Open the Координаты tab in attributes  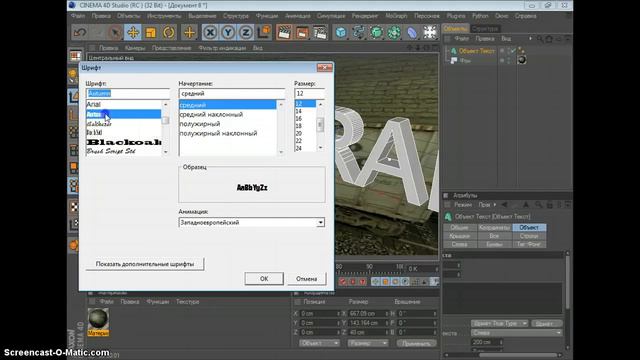click(494, 227)
